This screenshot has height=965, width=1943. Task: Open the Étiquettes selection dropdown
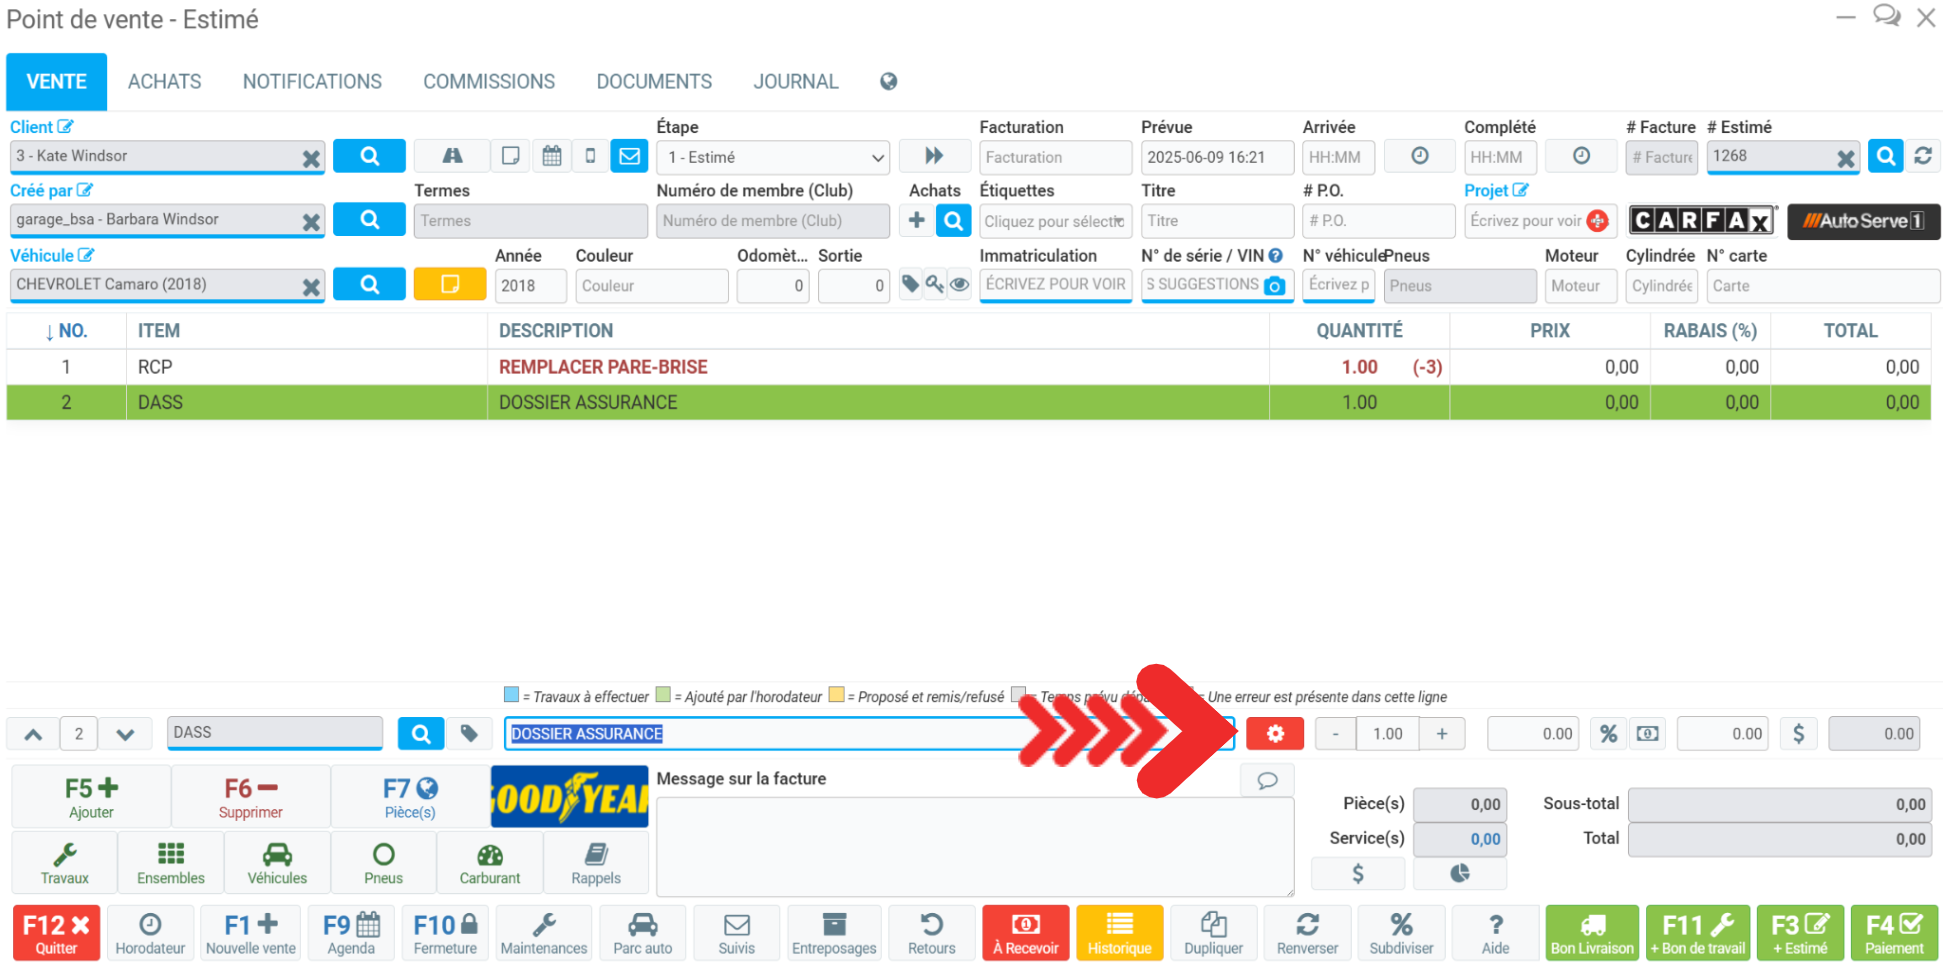point(1054,221)
